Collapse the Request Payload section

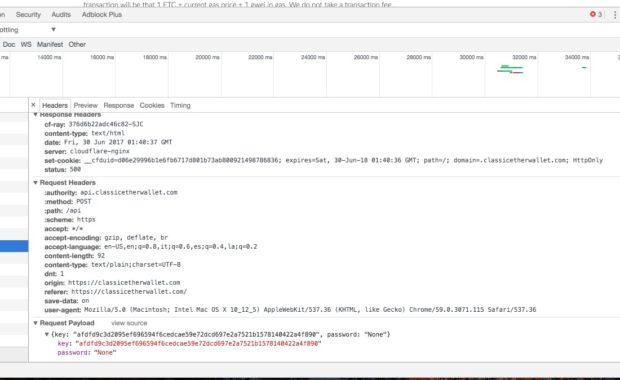pyautogui.click(x=35, y=323)
